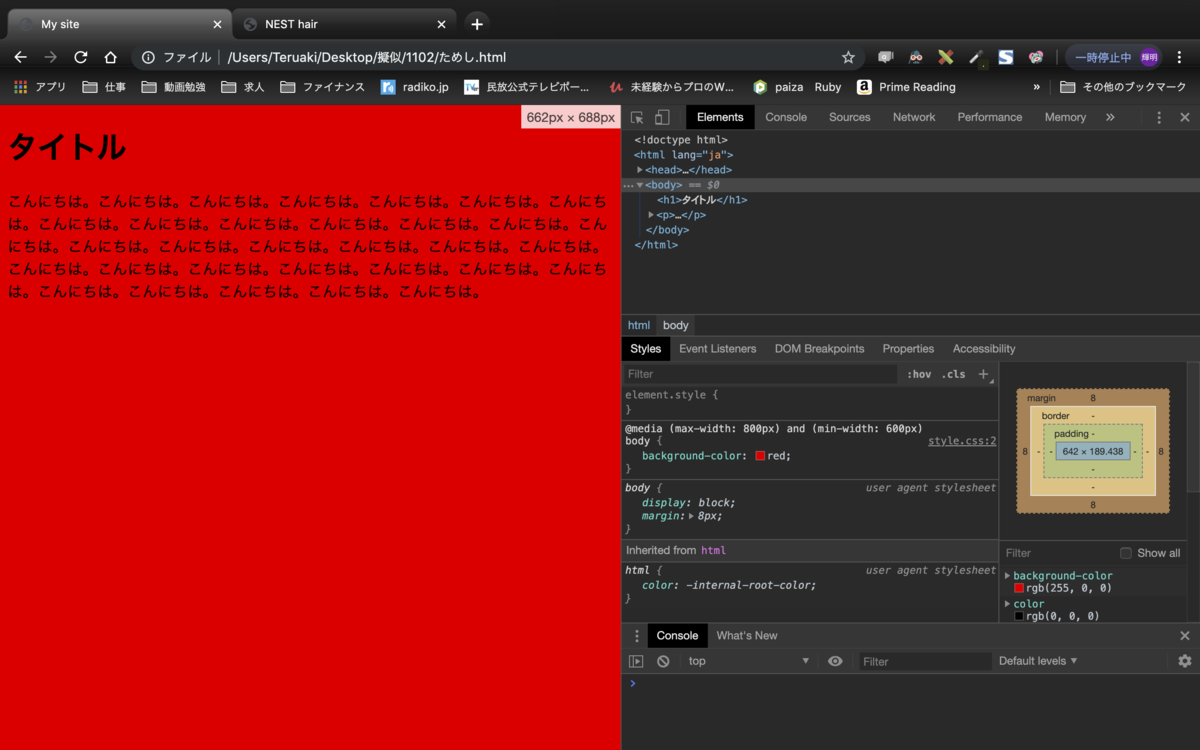Clear the console icon

coord(663,661)
